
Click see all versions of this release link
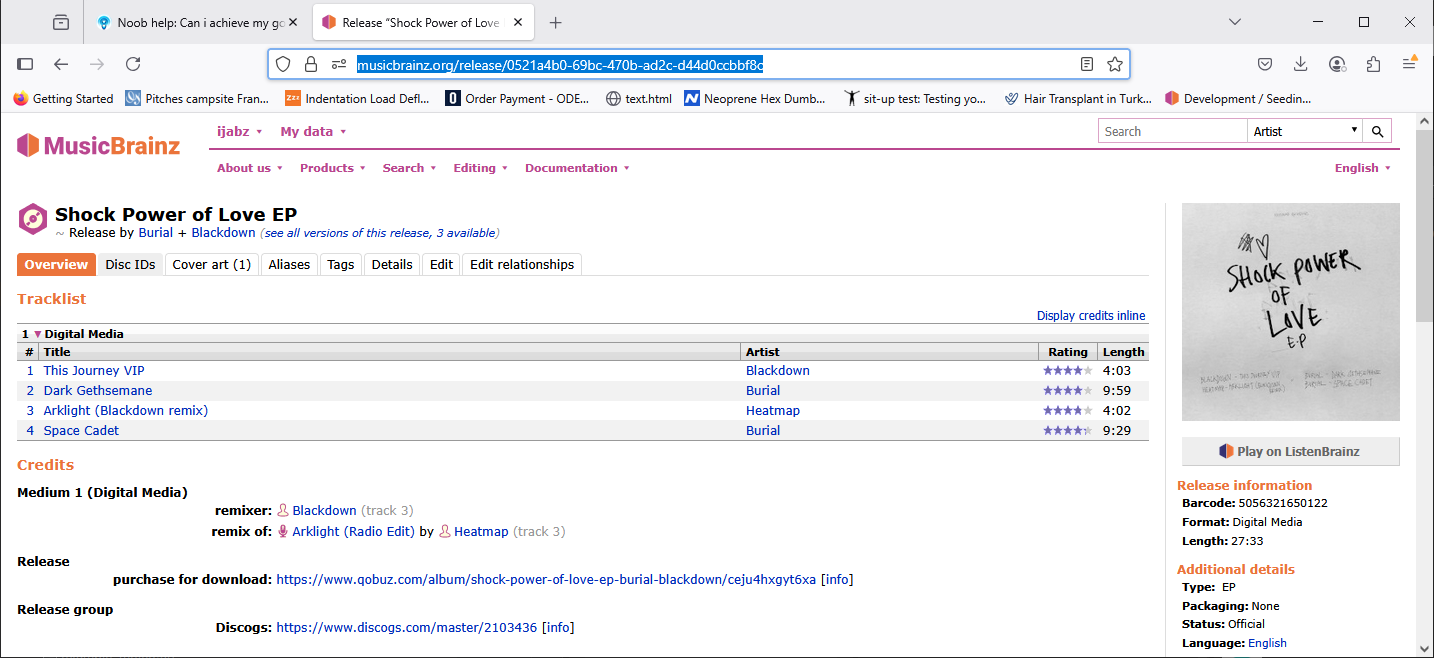point(379,233)
